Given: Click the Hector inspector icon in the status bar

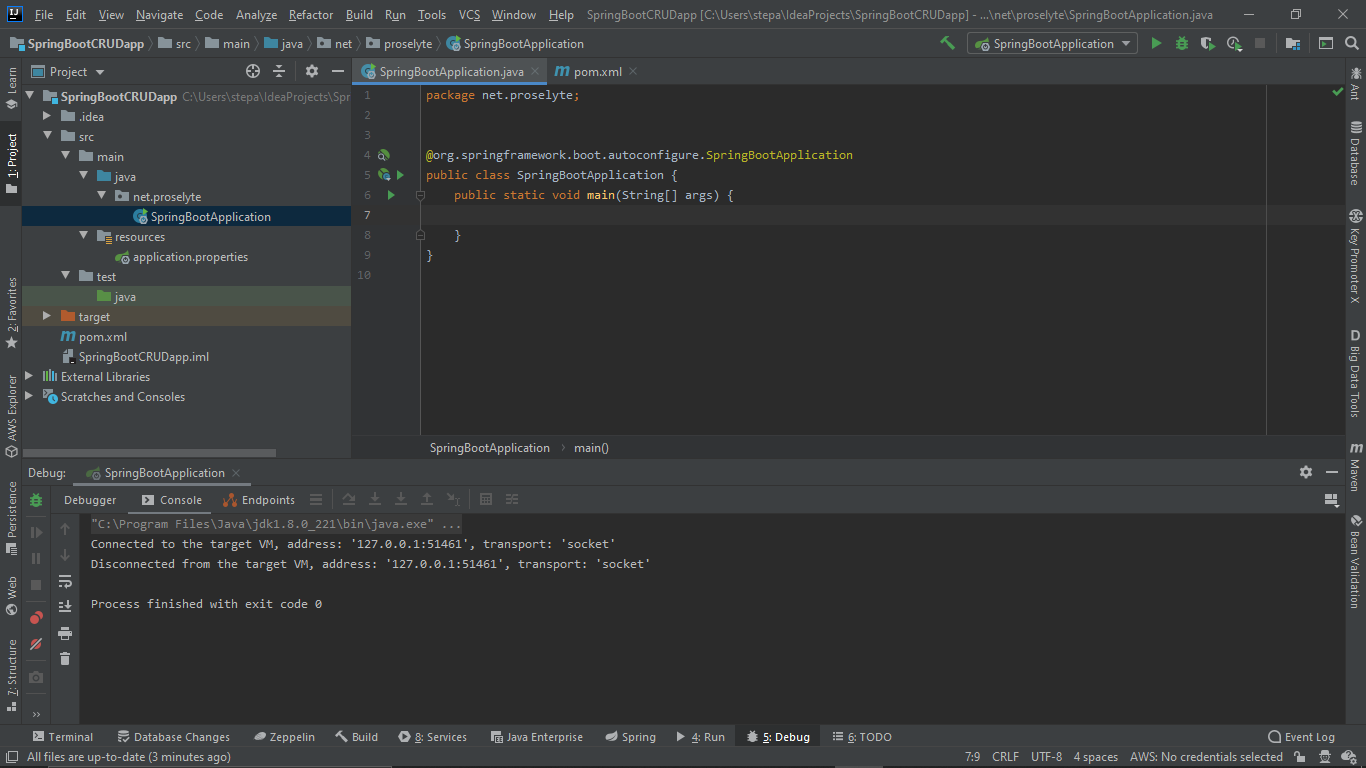Looking at the screenshot, I should [x=1325, y=757].
